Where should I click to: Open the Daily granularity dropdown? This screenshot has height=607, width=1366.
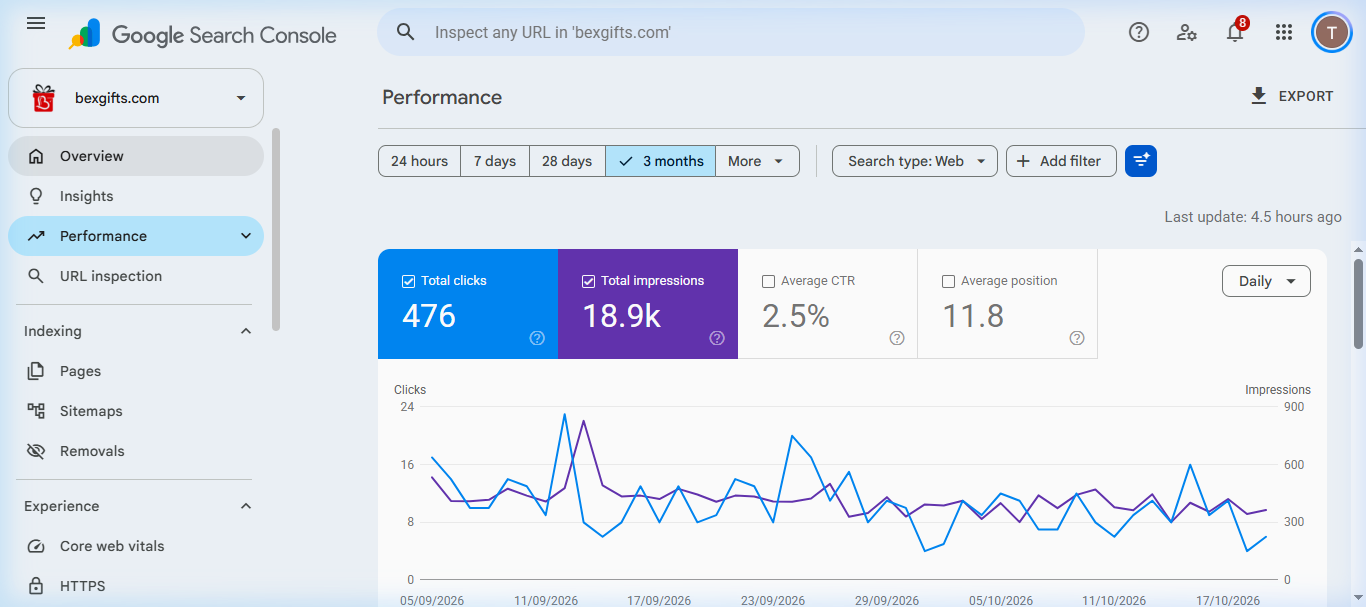pos(1266,281)
